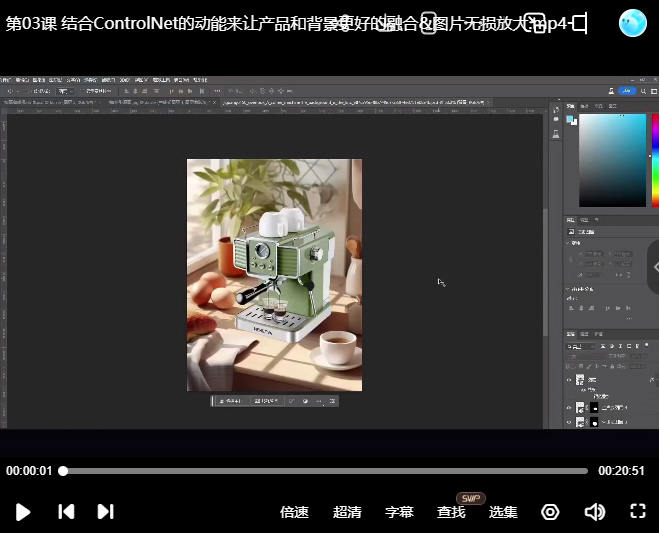Viewport: 659px width, 533px height.
Task: Open the 倍速 playback speed menu
Action: pyautogui.click(x=294, y=512)
